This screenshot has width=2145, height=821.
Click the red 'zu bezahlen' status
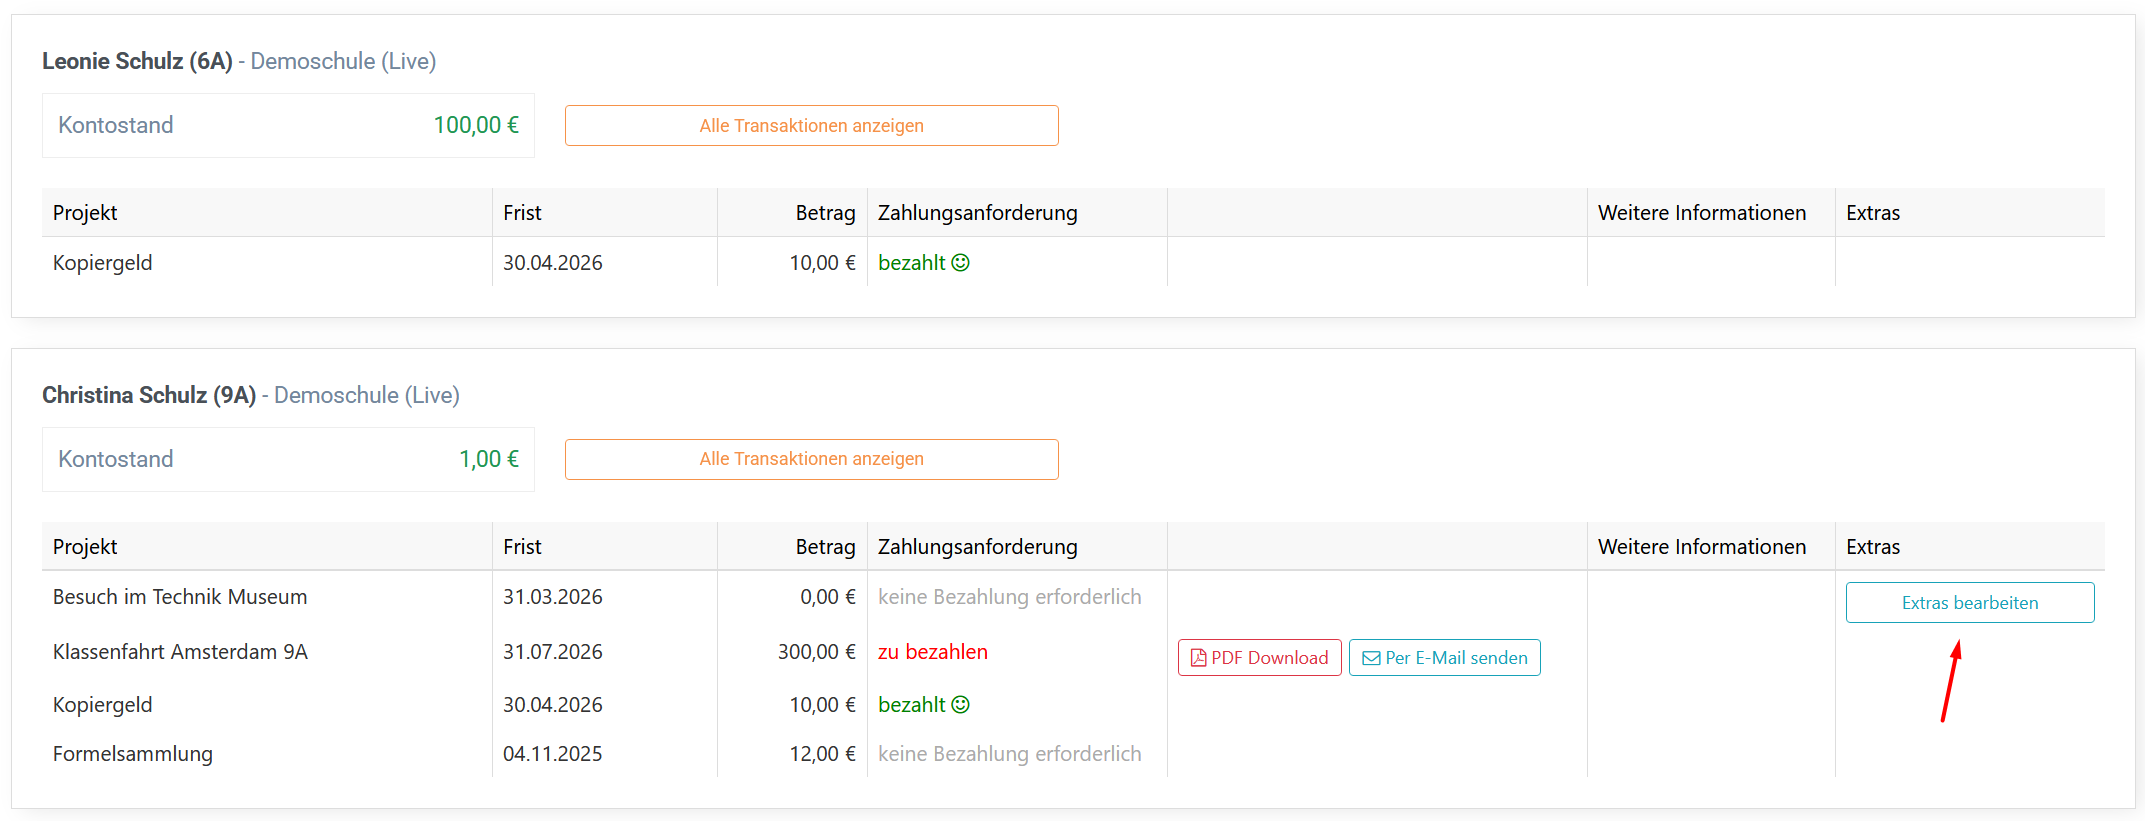click(x=932, y=652)
